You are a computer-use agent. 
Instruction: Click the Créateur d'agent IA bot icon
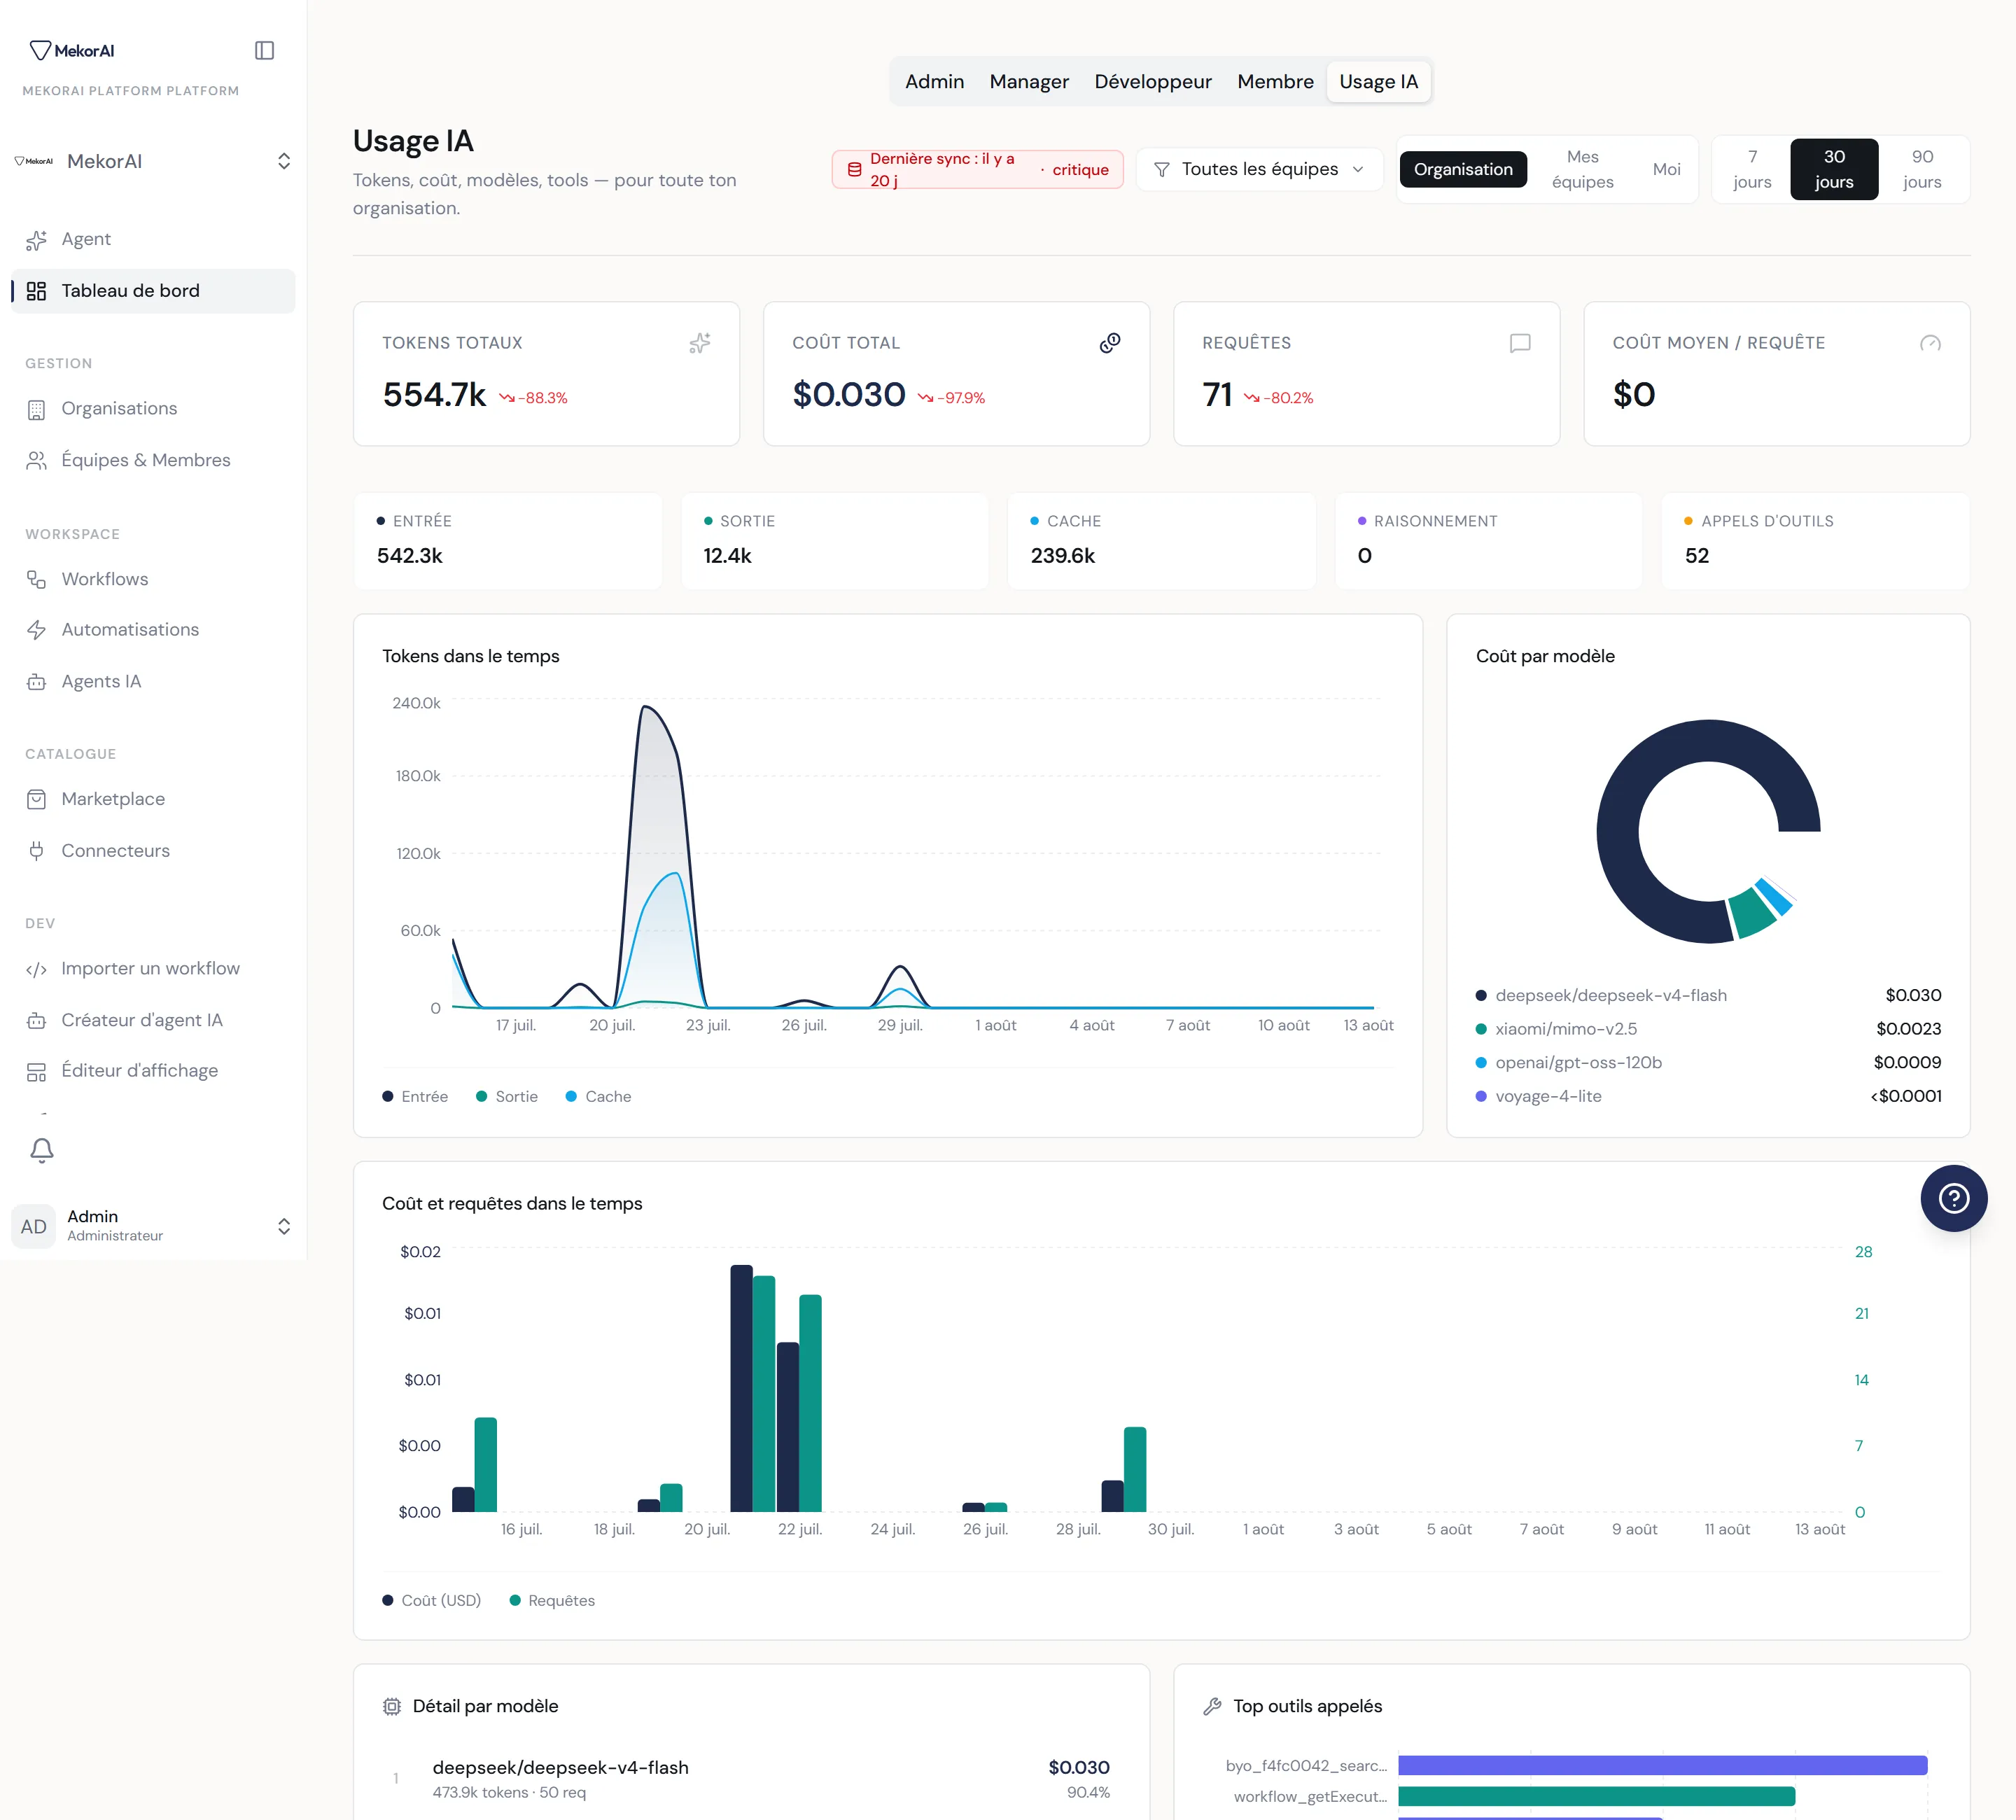pyautogui.click(x=36, y=1020)
